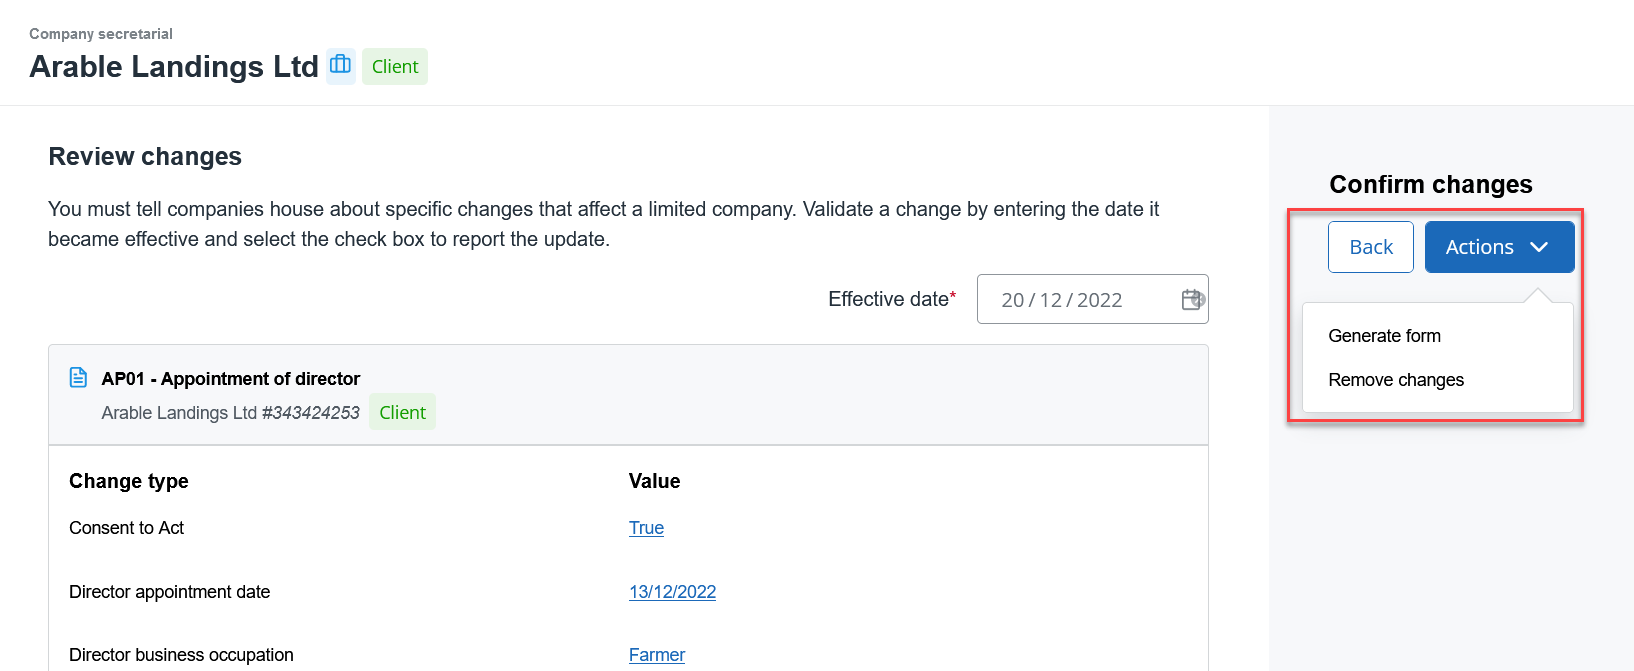Screen dimensions: 1634x671
Task: Click the briefcase icon beside Arable Landings Ltd
Action: point(341,65)
